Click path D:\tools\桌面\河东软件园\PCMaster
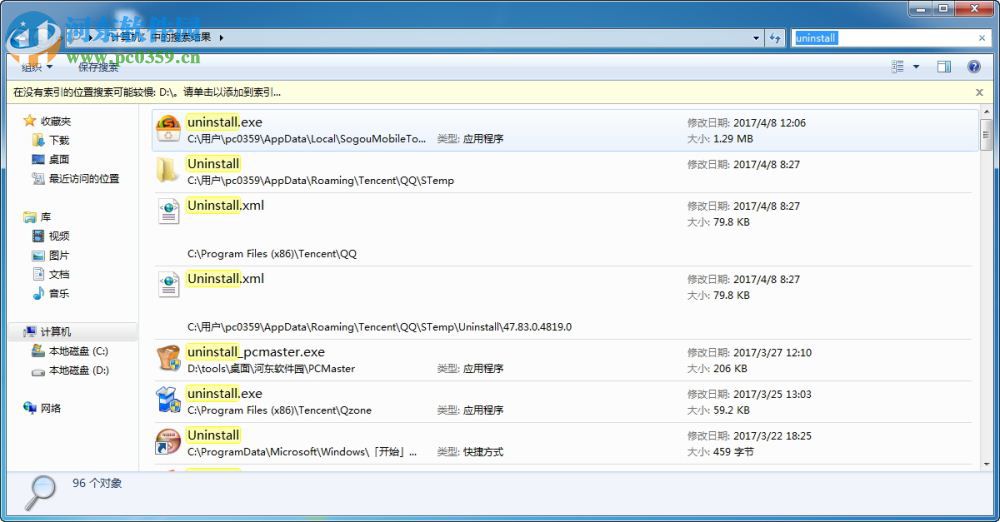Image resolution: width=1000 pixels, height=522 pixels. point(271,369)
